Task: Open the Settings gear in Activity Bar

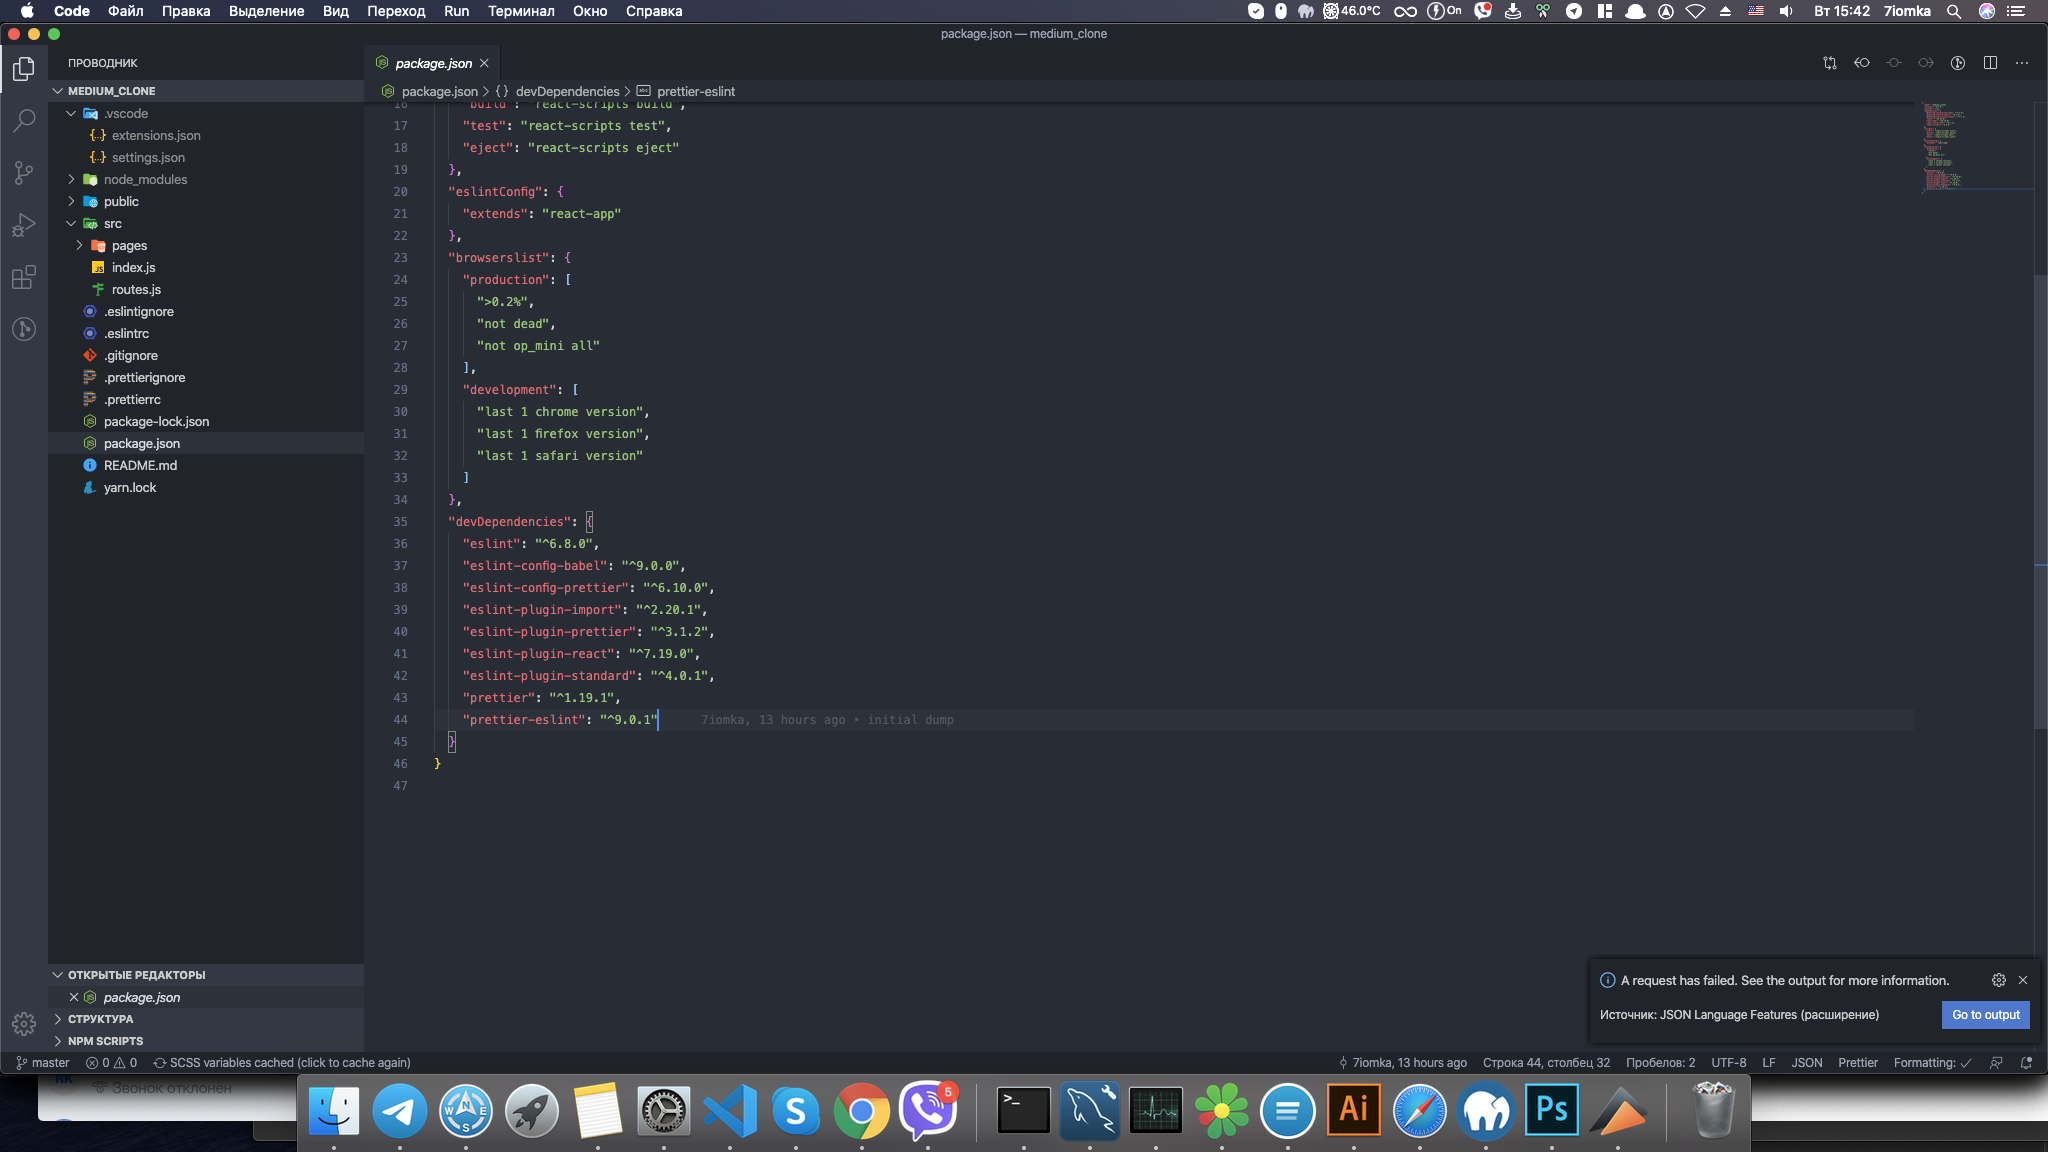Action: (23, 1023)
